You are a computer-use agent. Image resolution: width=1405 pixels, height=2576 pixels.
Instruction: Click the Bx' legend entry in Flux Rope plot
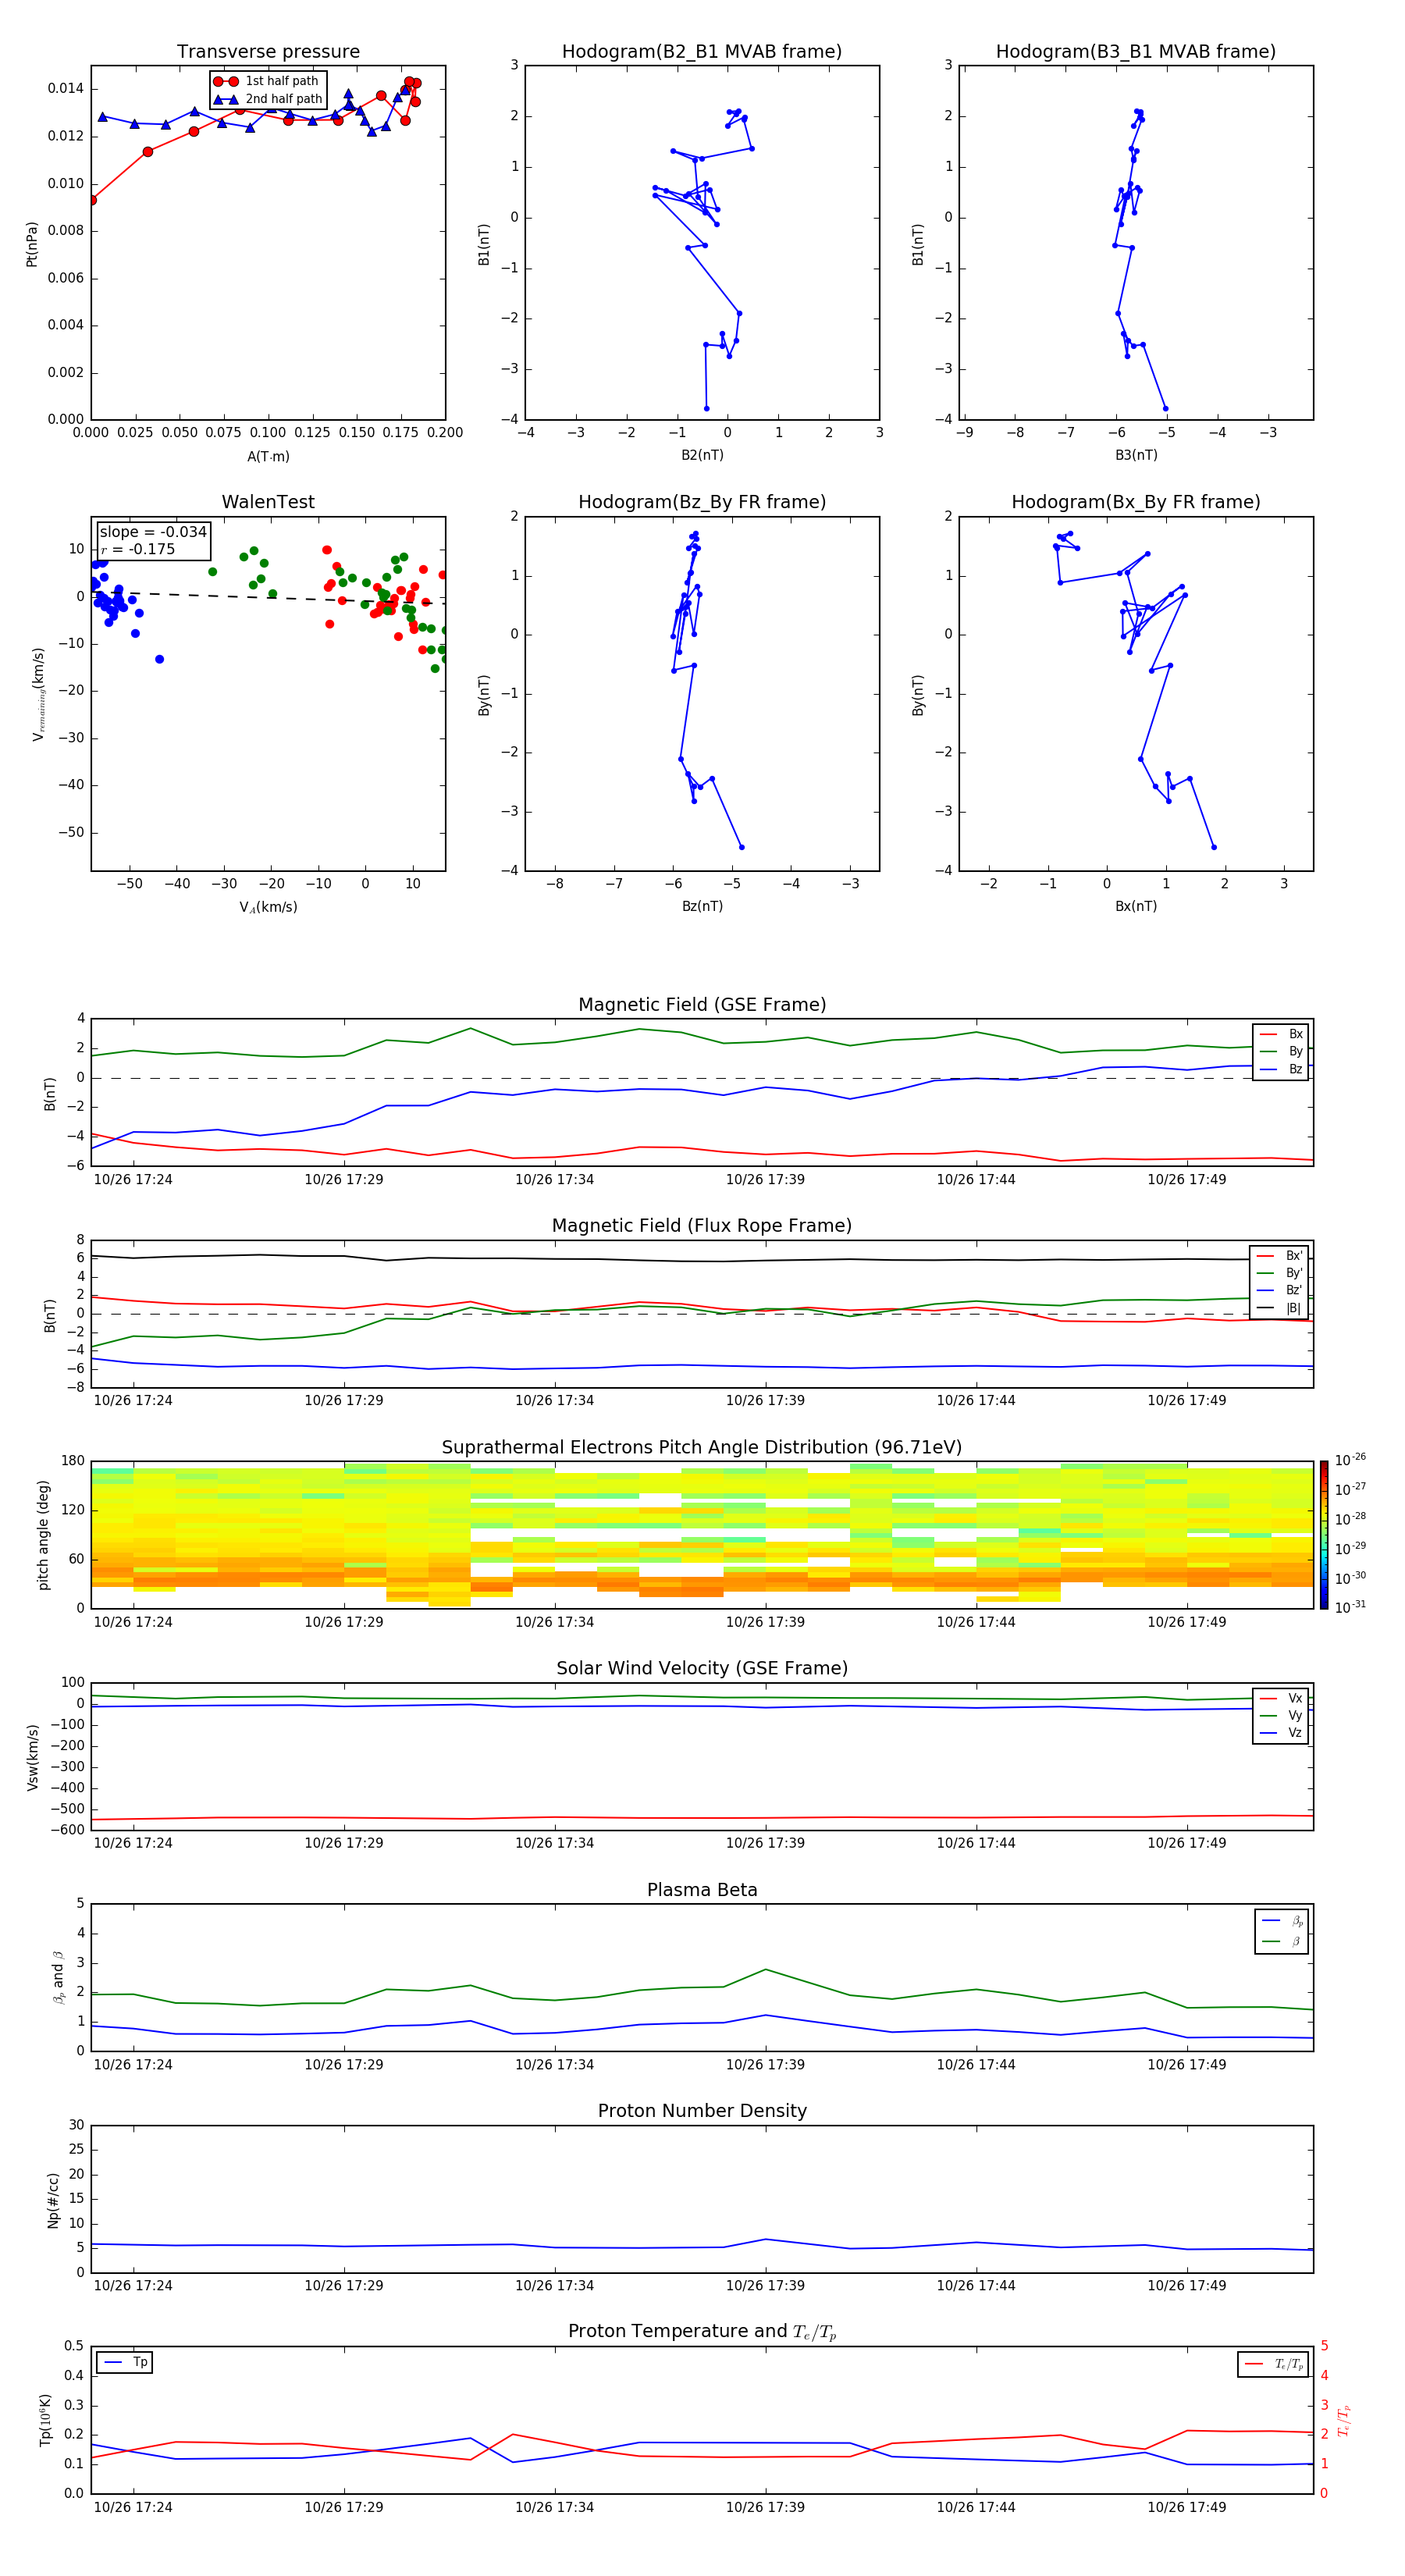point(1279,1256)
